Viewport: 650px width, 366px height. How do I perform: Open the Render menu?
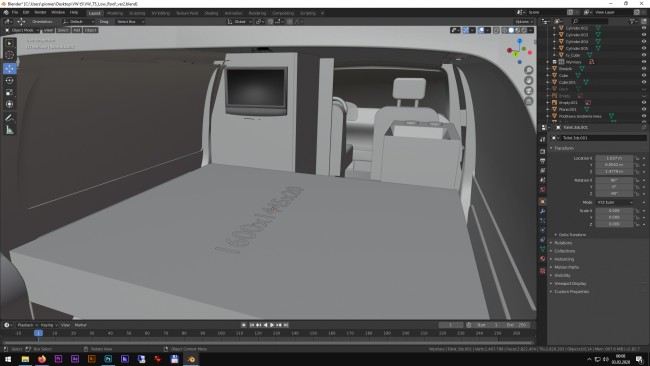[x=40, y=12]
